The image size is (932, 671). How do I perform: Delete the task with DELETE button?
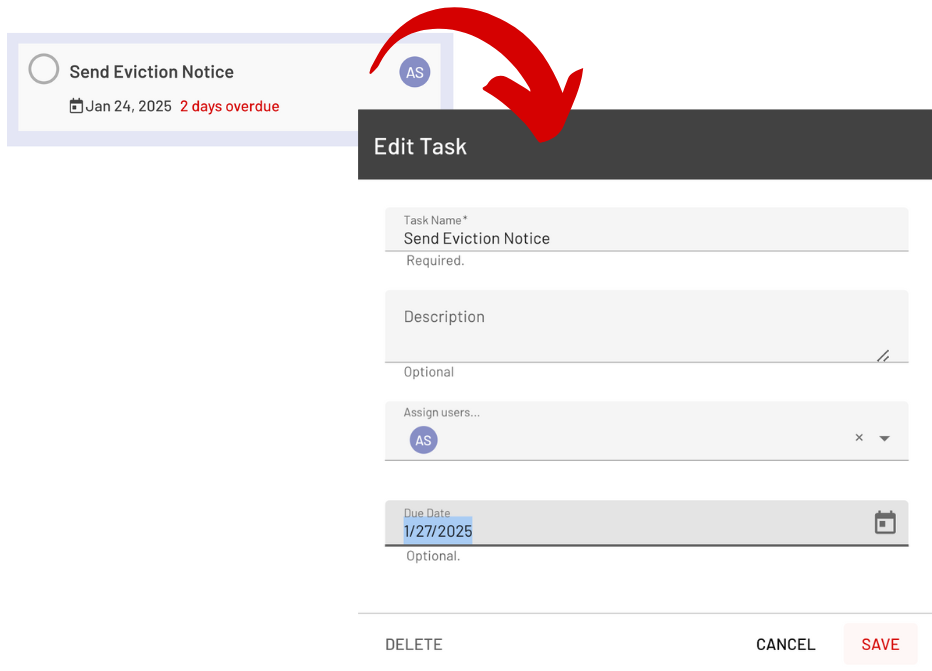(x=414, y=644)
